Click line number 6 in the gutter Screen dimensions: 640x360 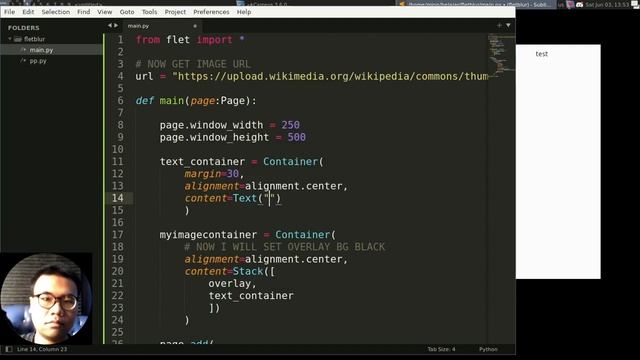120,100
